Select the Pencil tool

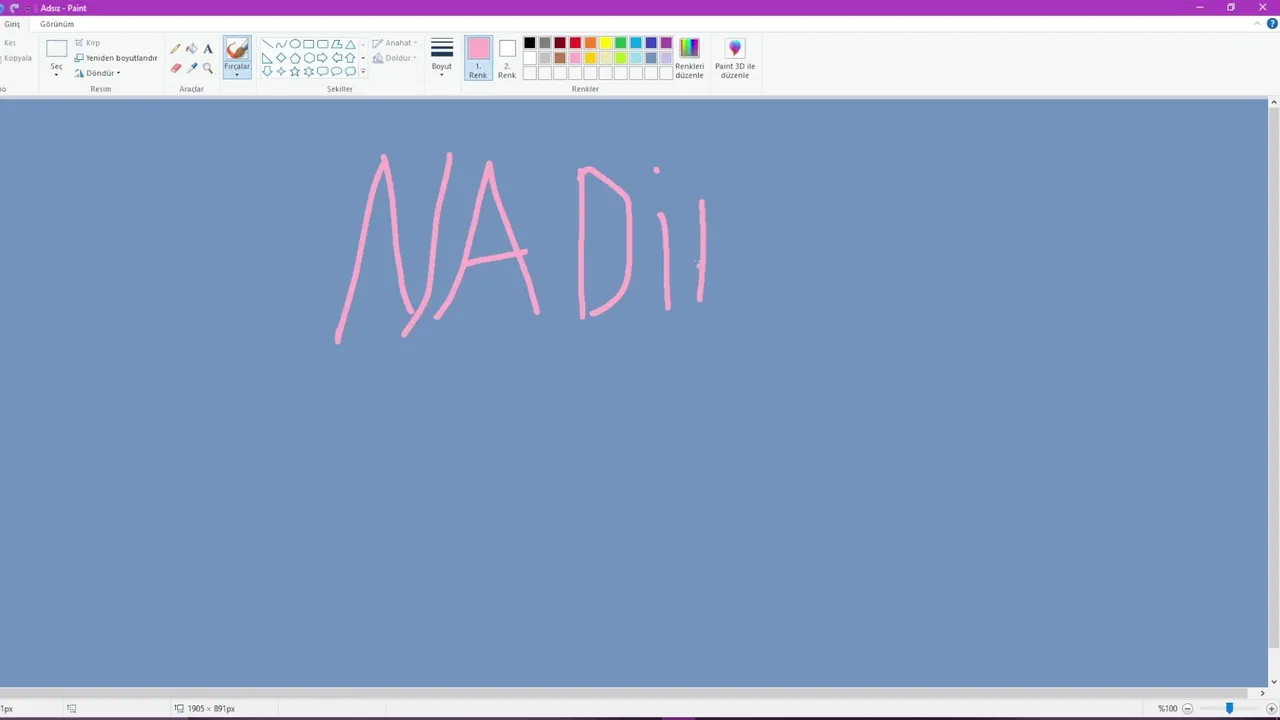pyautogui.click(x=176, y=48)
